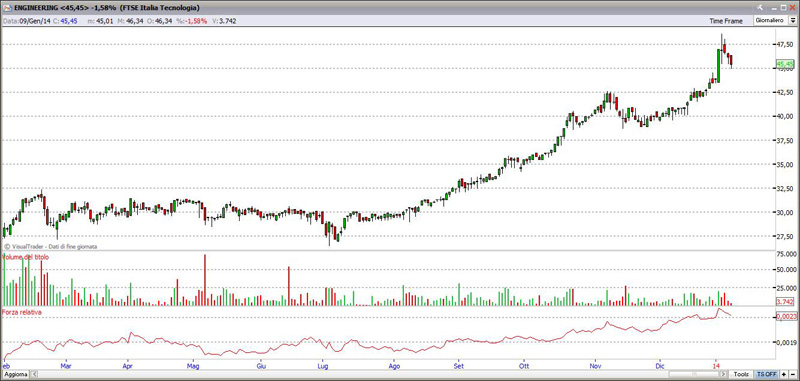Click the minus zoom-out button

click(x=792, y=374)
